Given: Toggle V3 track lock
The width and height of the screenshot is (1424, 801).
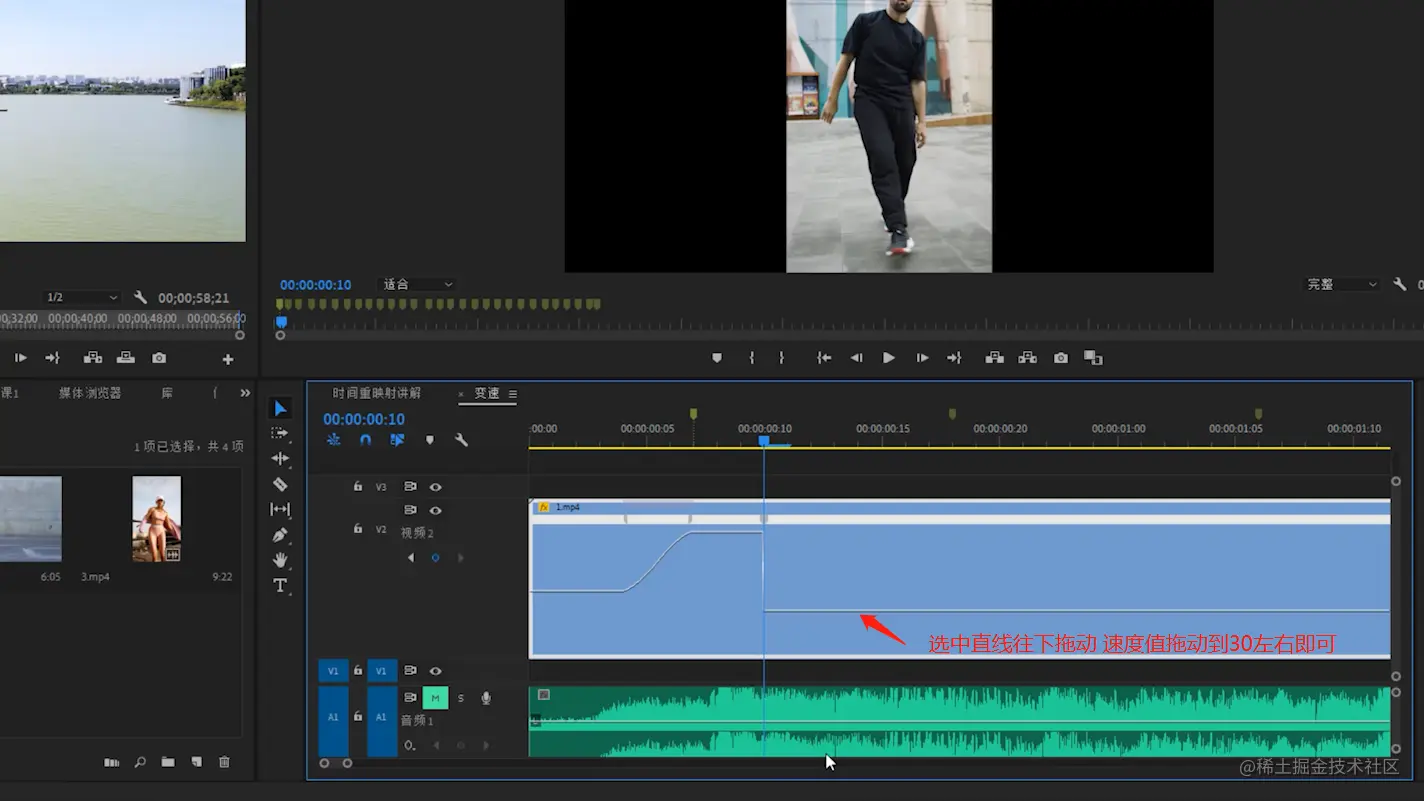Looking at the screenshot, I should tap(358, 486).
